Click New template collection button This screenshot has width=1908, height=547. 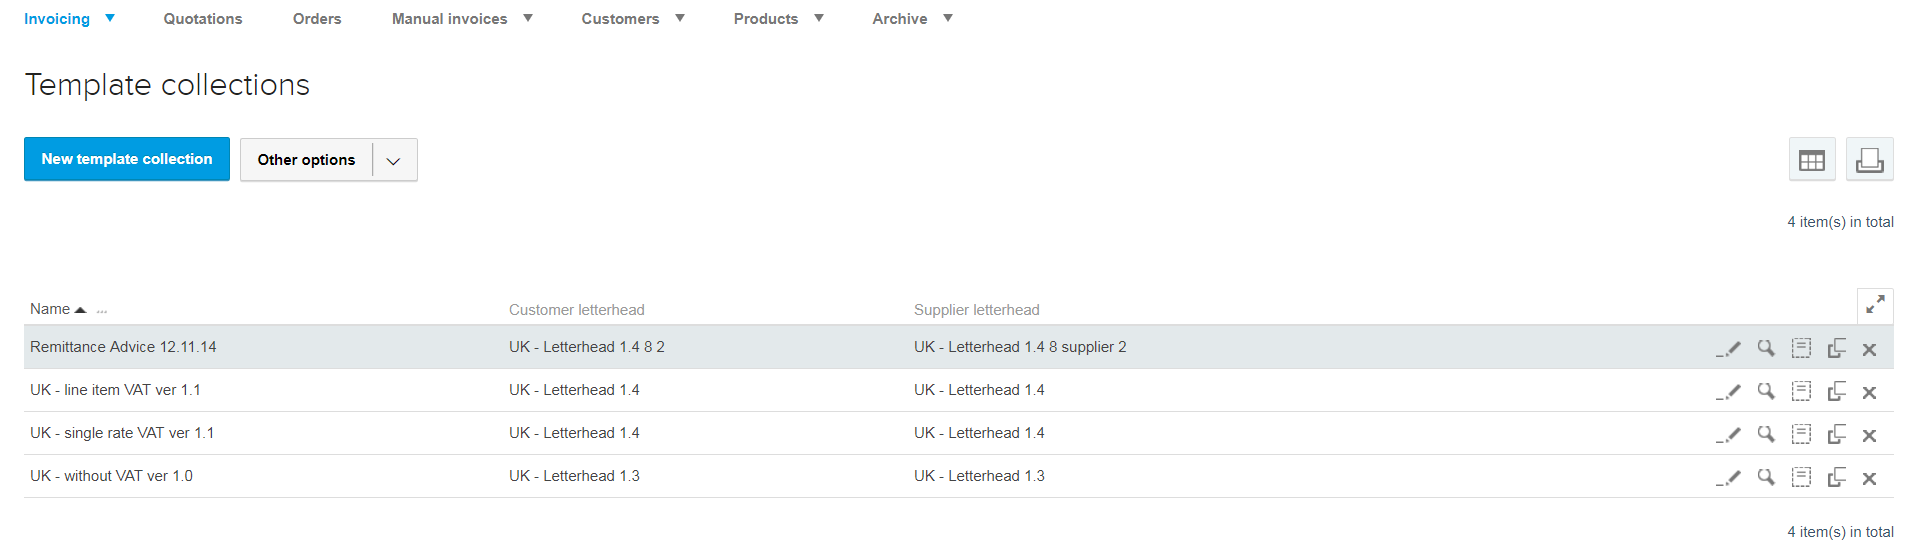point(127,159)
